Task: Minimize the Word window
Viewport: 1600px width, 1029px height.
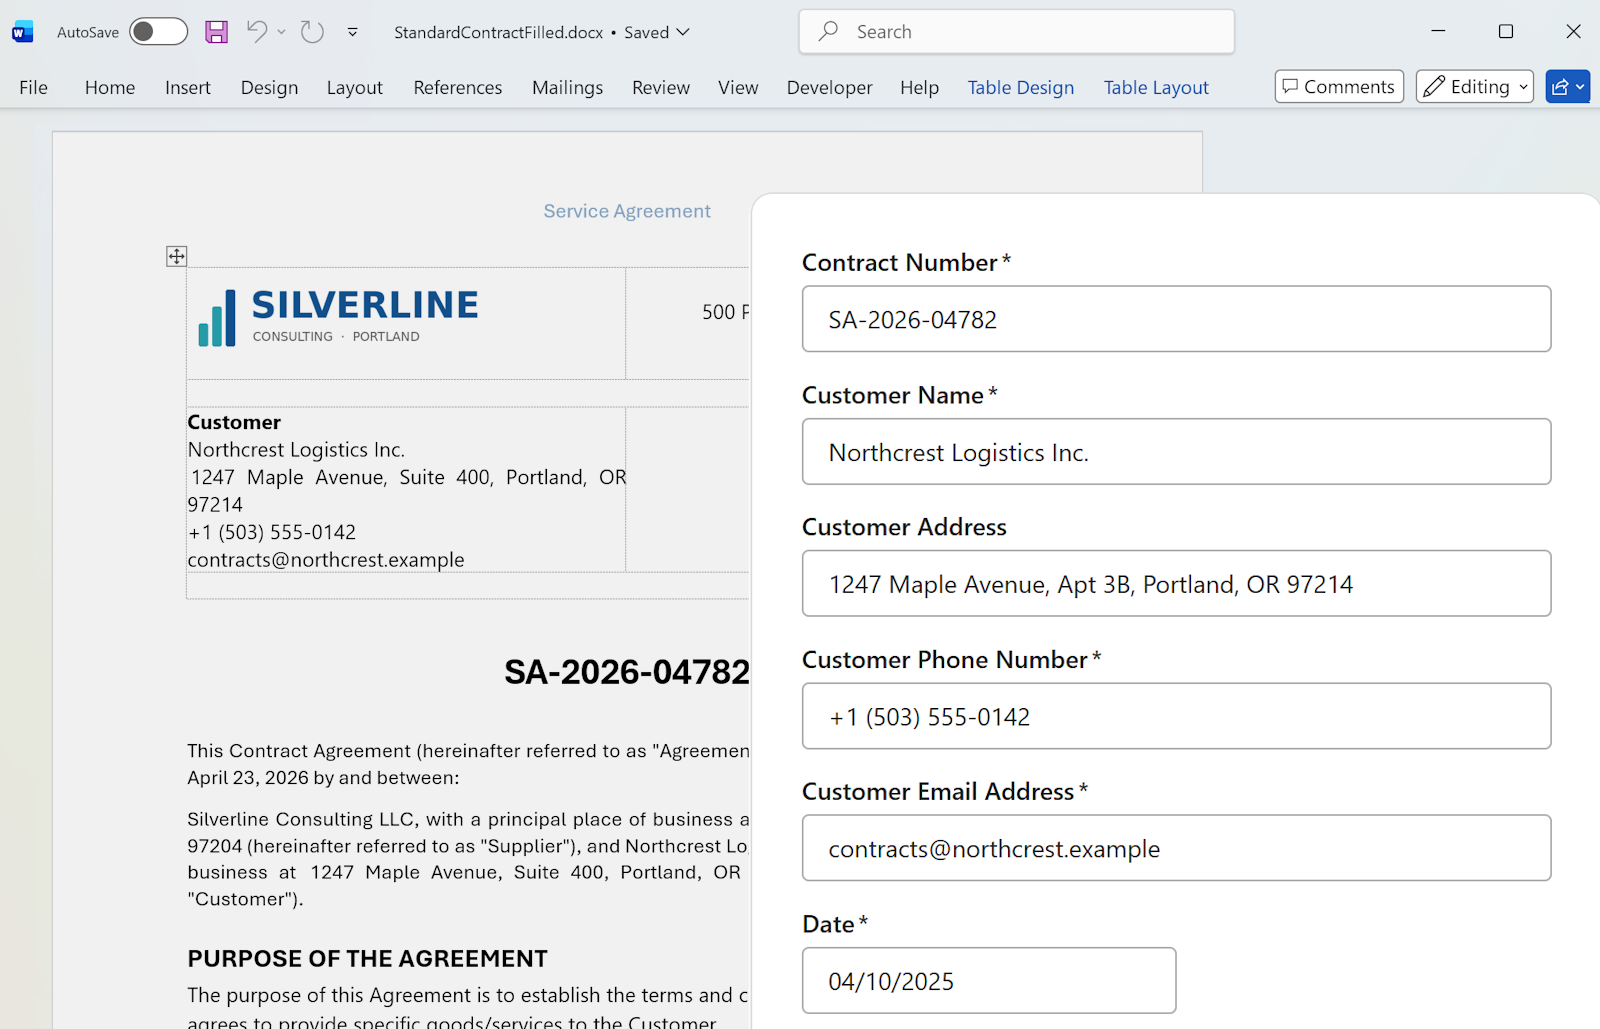Action: [1438, 32]
